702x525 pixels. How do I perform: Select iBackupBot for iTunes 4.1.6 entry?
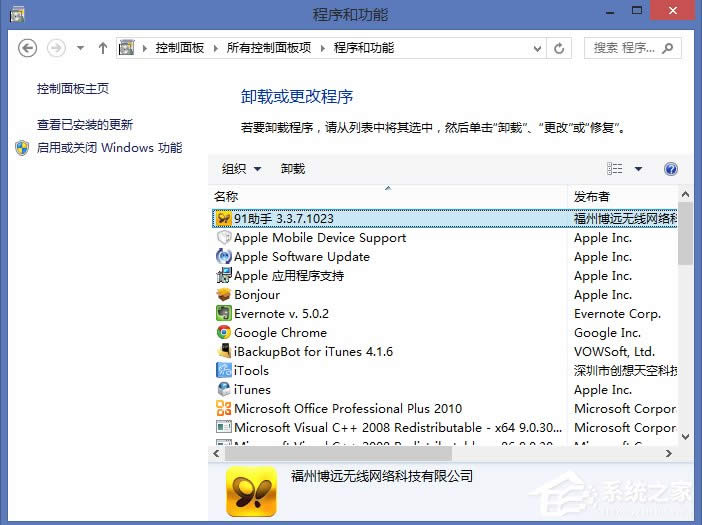point(445,352)
